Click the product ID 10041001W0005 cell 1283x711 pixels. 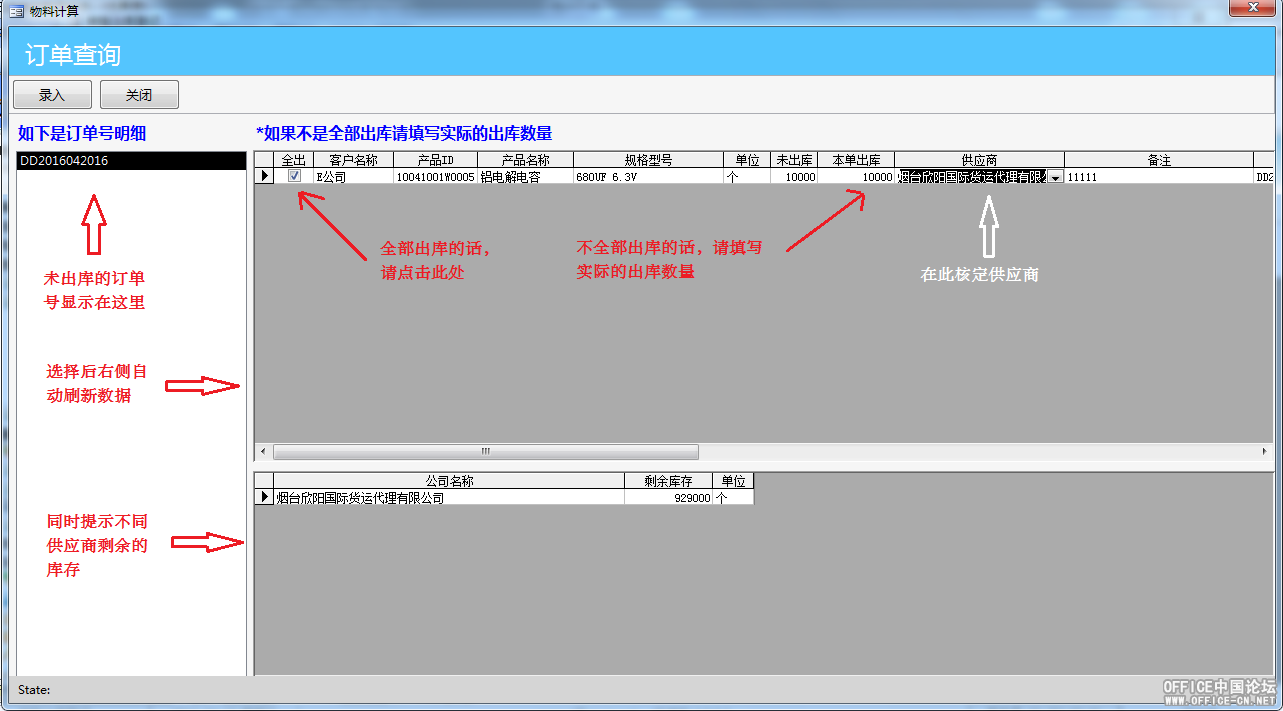435,177
